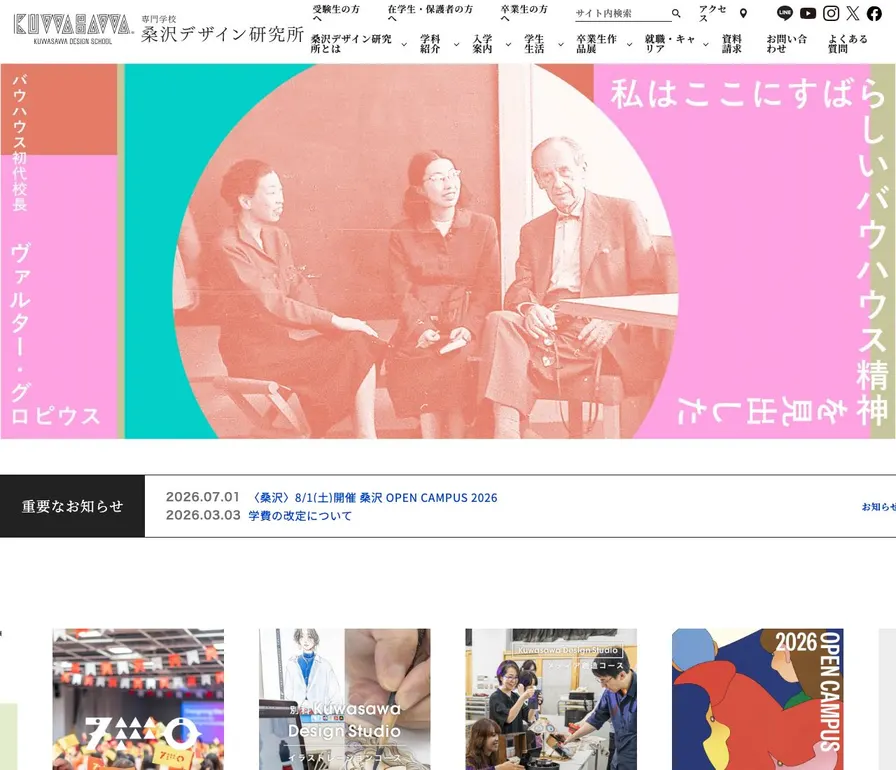Click the search magnifier icon
Screen dimensions: 896x770
676,13
